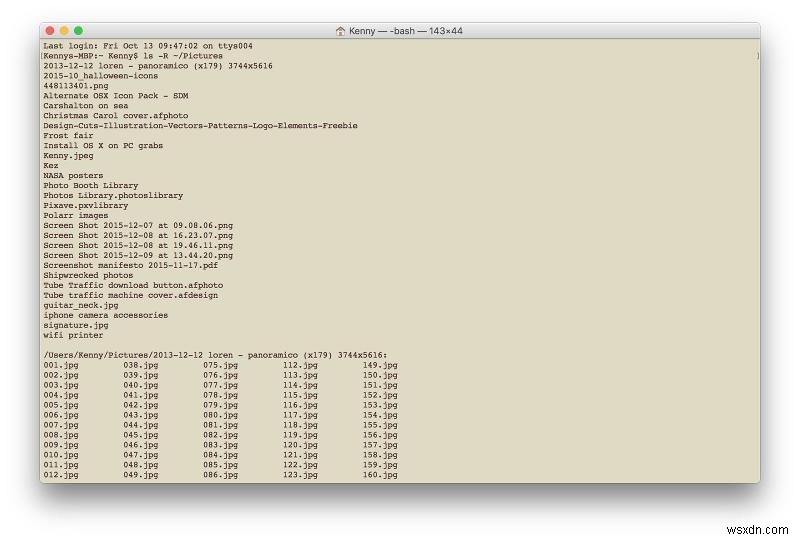Click the green zoom window button
Viewport: 800px width, 540px height.
pyautogui.click(x=79, y=31)
